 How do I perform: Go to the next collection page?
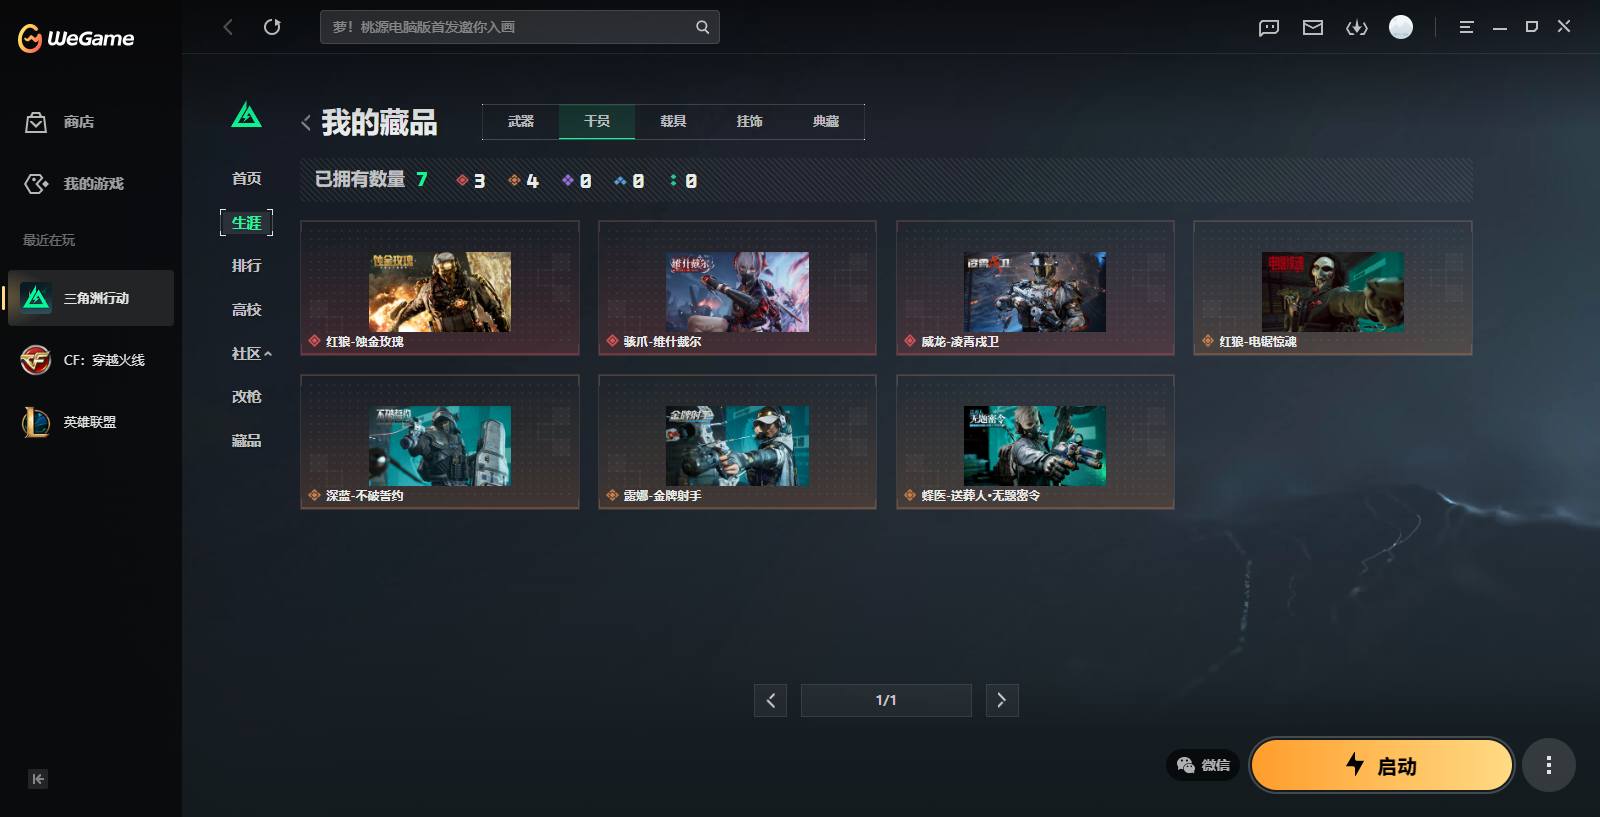[1002, 700]
